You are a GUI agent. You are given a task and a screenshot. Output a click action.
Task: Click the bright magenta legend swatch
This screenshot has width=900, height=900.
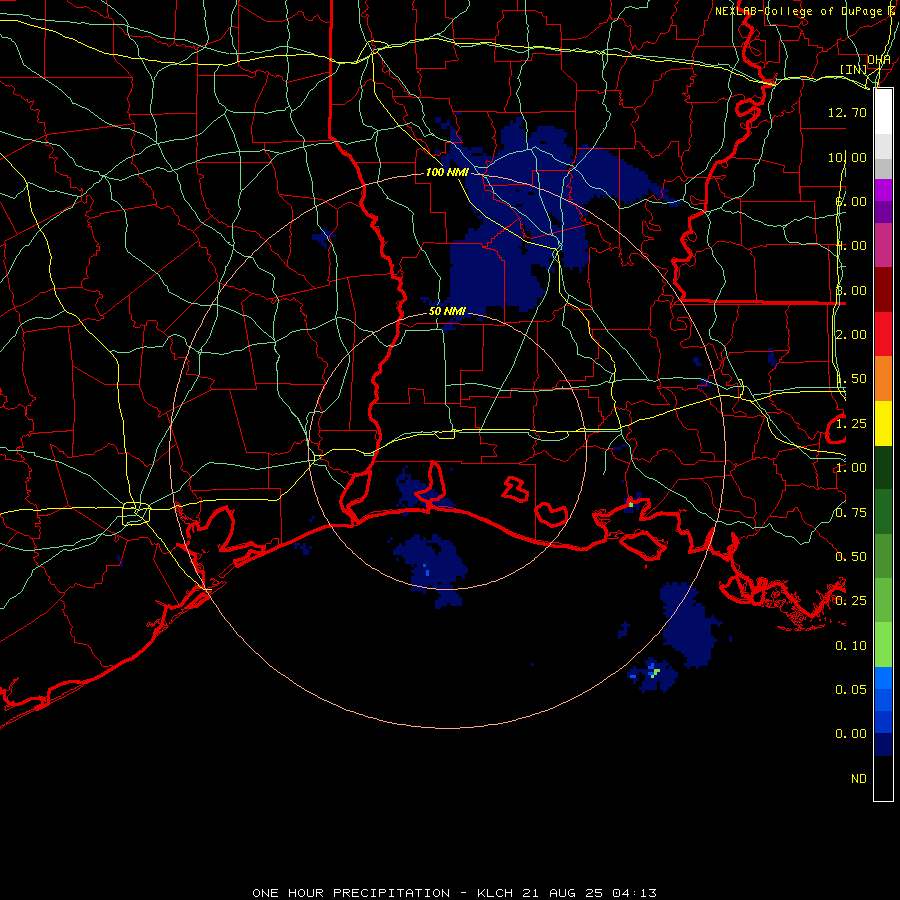point(883,190)
